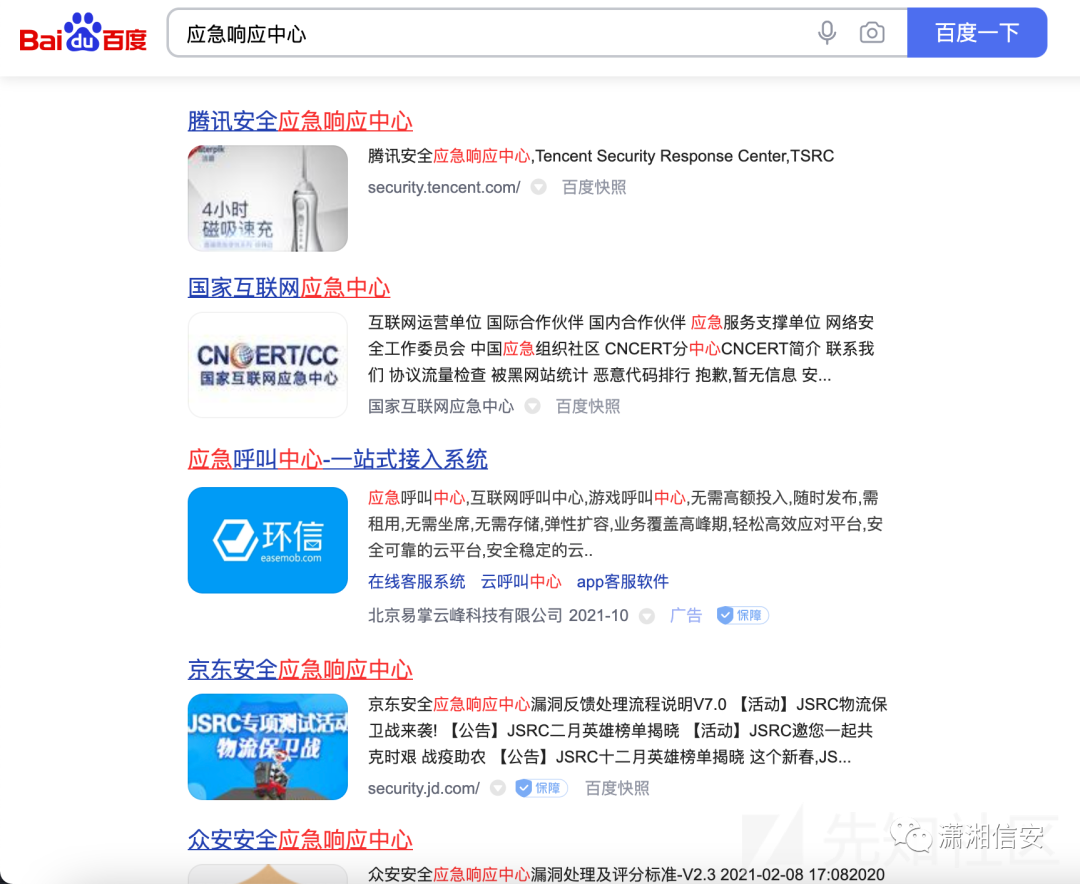Click the 广告 ad label
Image resolution: width=1080 pixels, height=884 pixels.
click(x=685, y=615)
